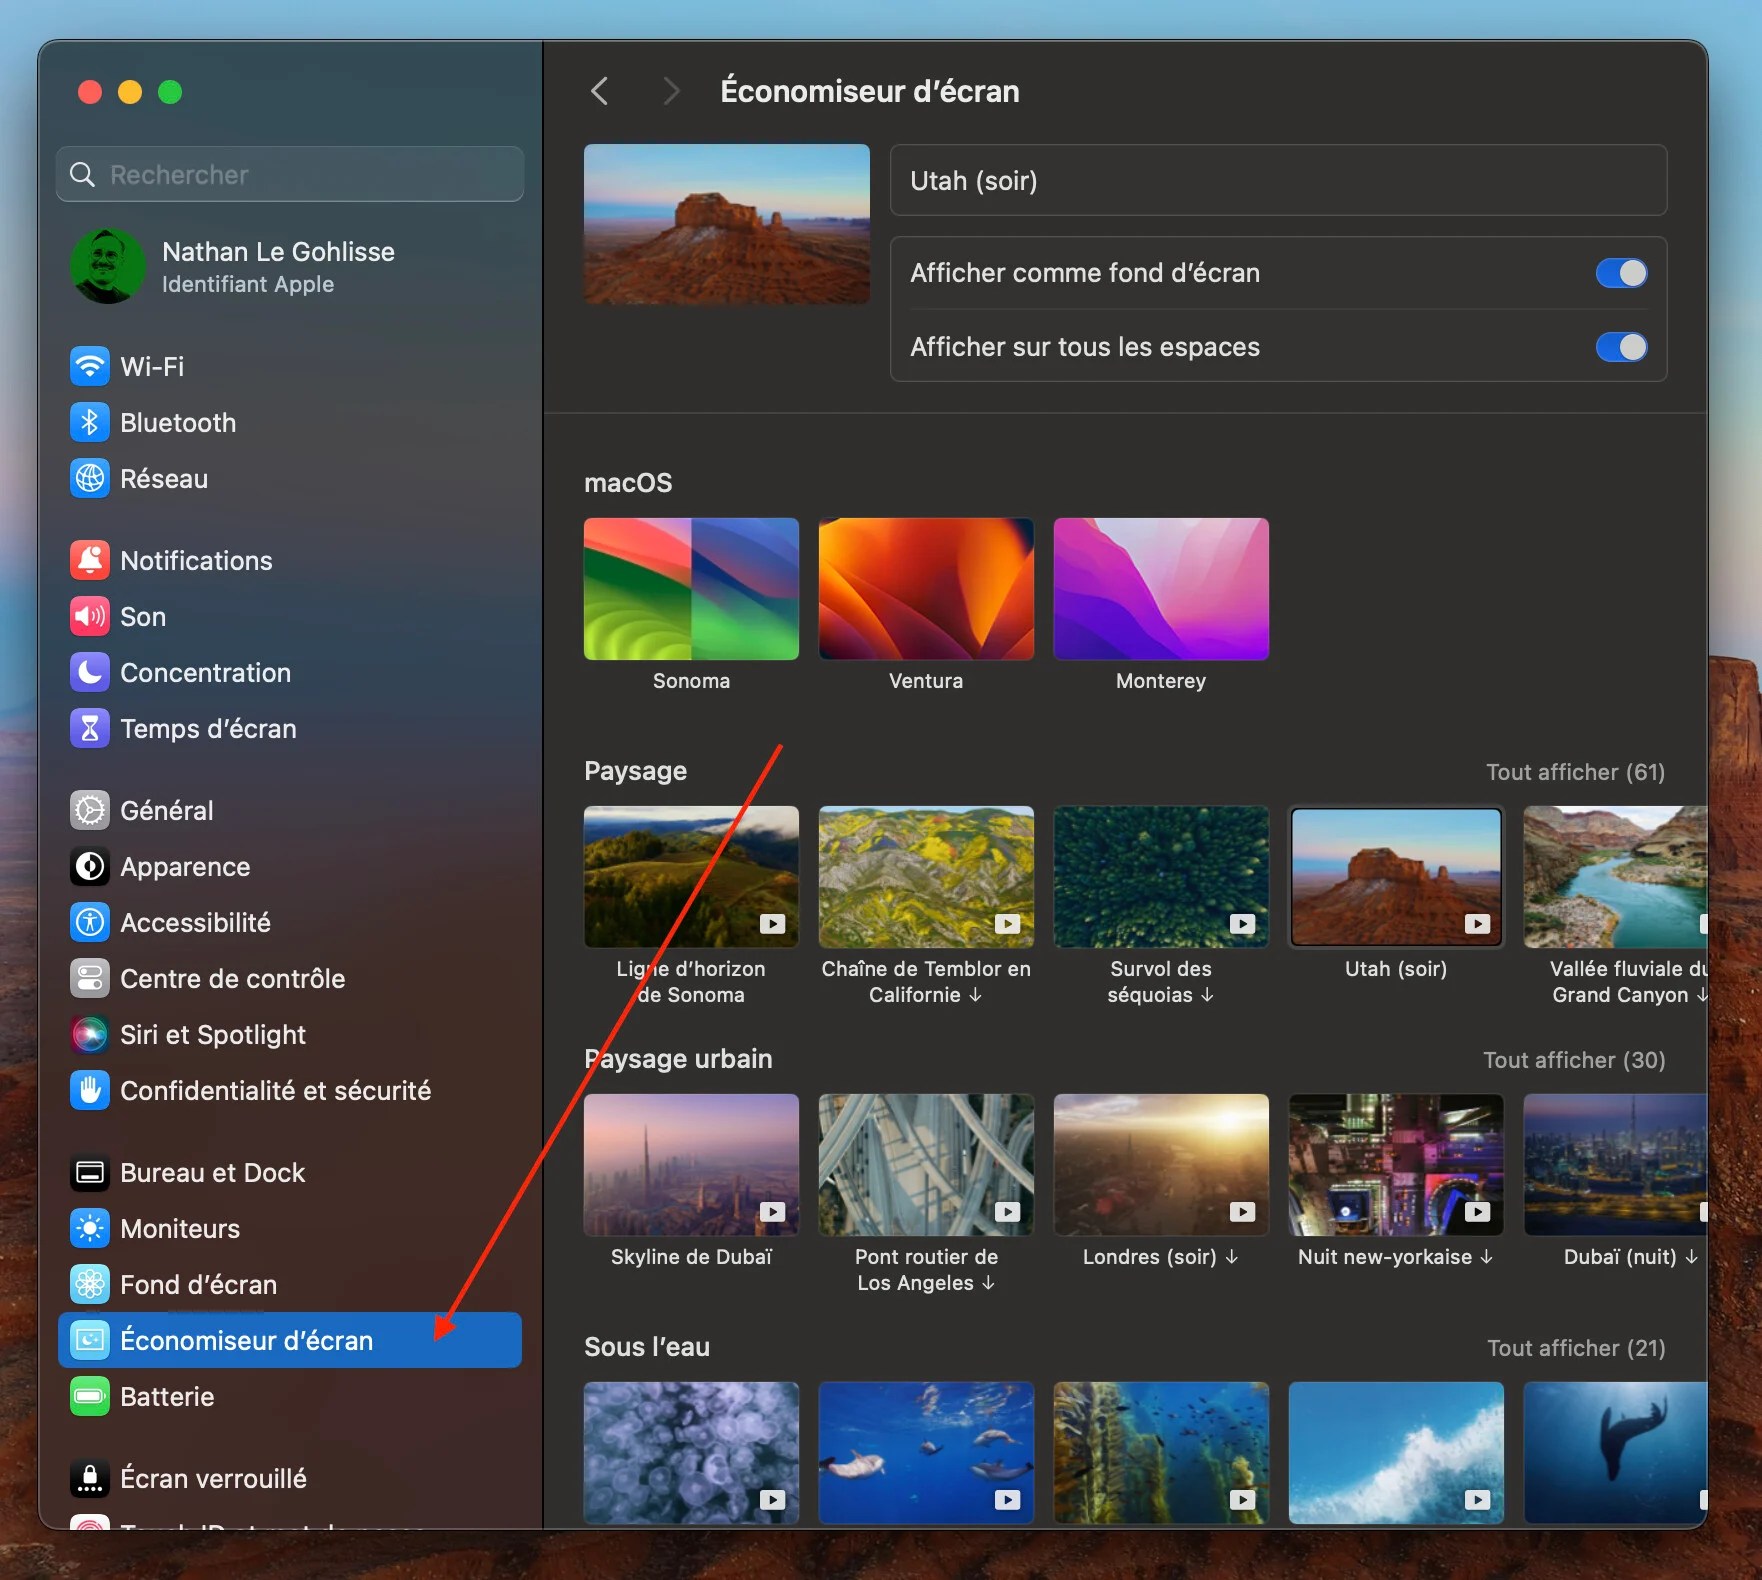The image size is (1762, 1580).
Task: Click Nathan Le Gohlisse profile avatar
Action: [108, 266]
